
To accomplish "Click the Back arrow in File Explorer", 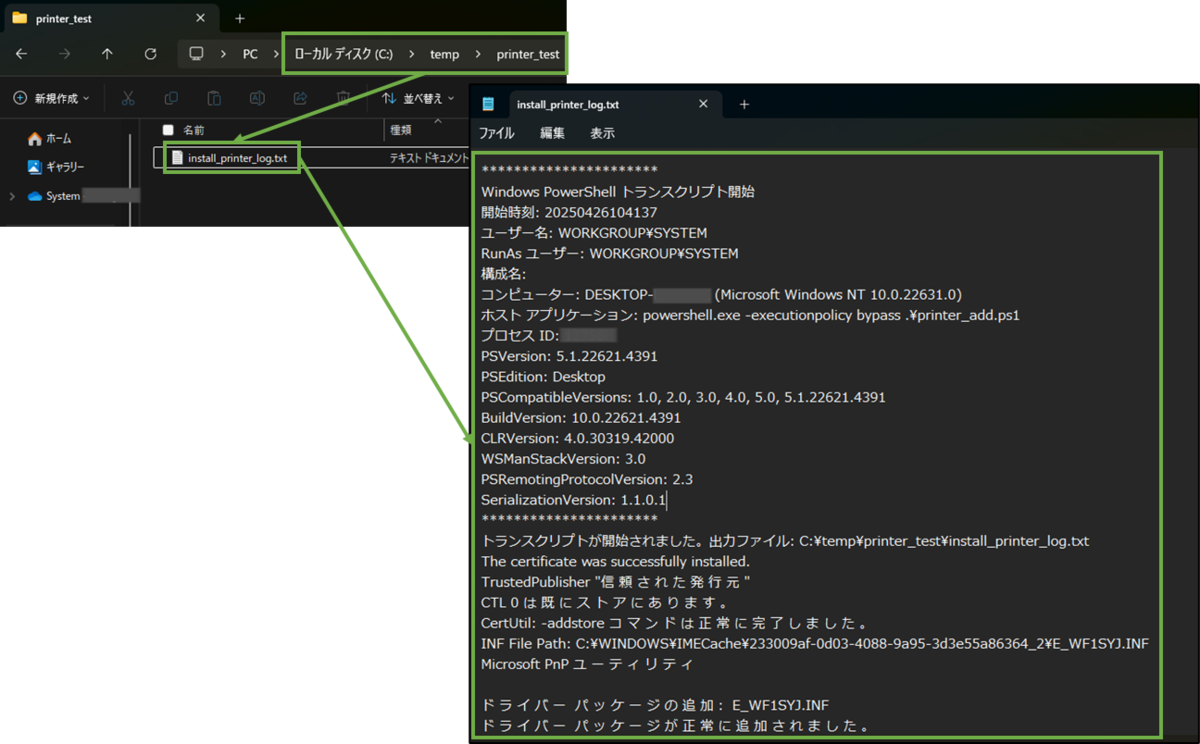I will click(22, 54).
